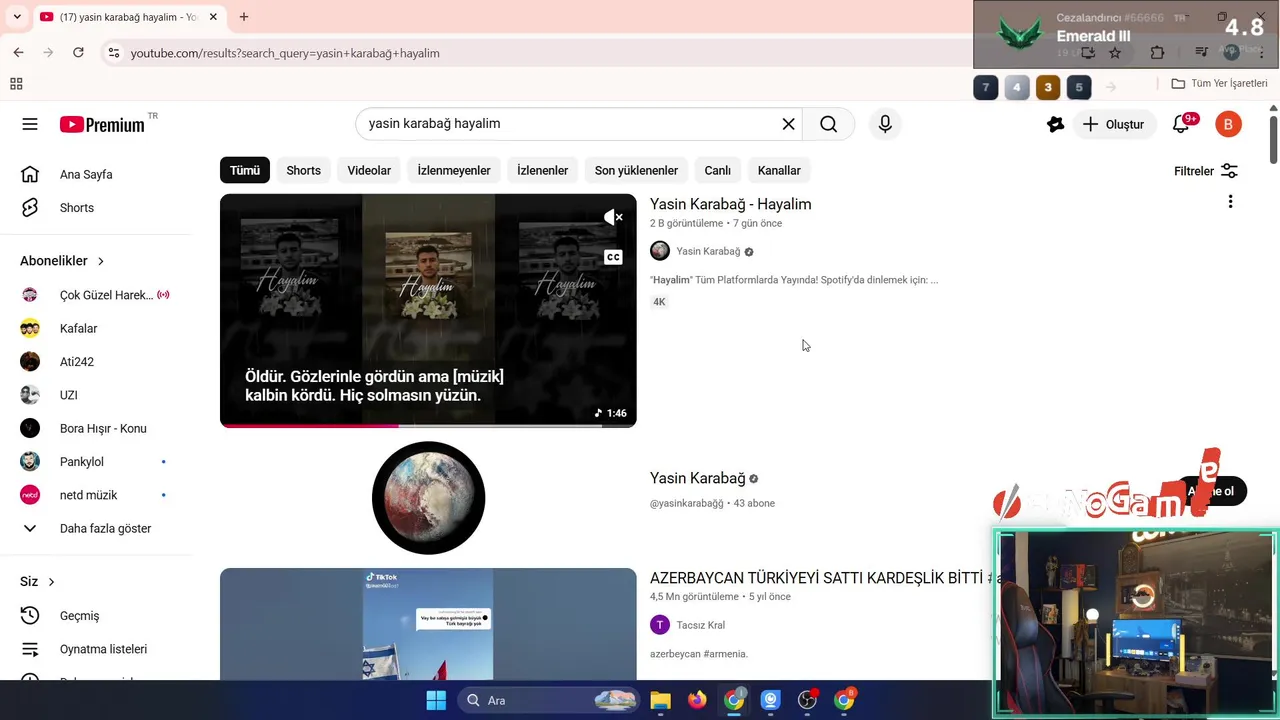1280x720 pixels.
Task: Click the Oluştur create button
Action: [1114, 124]
